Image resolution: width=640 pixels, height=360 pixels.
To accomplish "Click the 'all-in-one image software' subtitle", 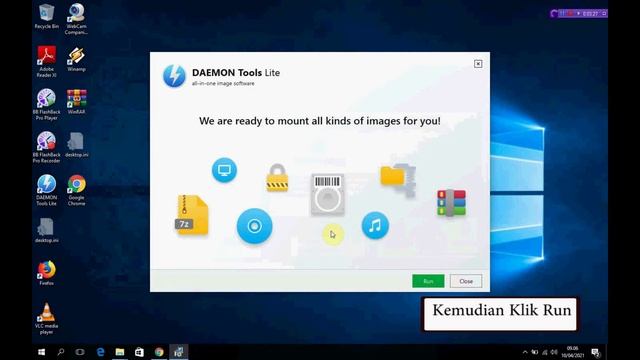I will point(223,84).
